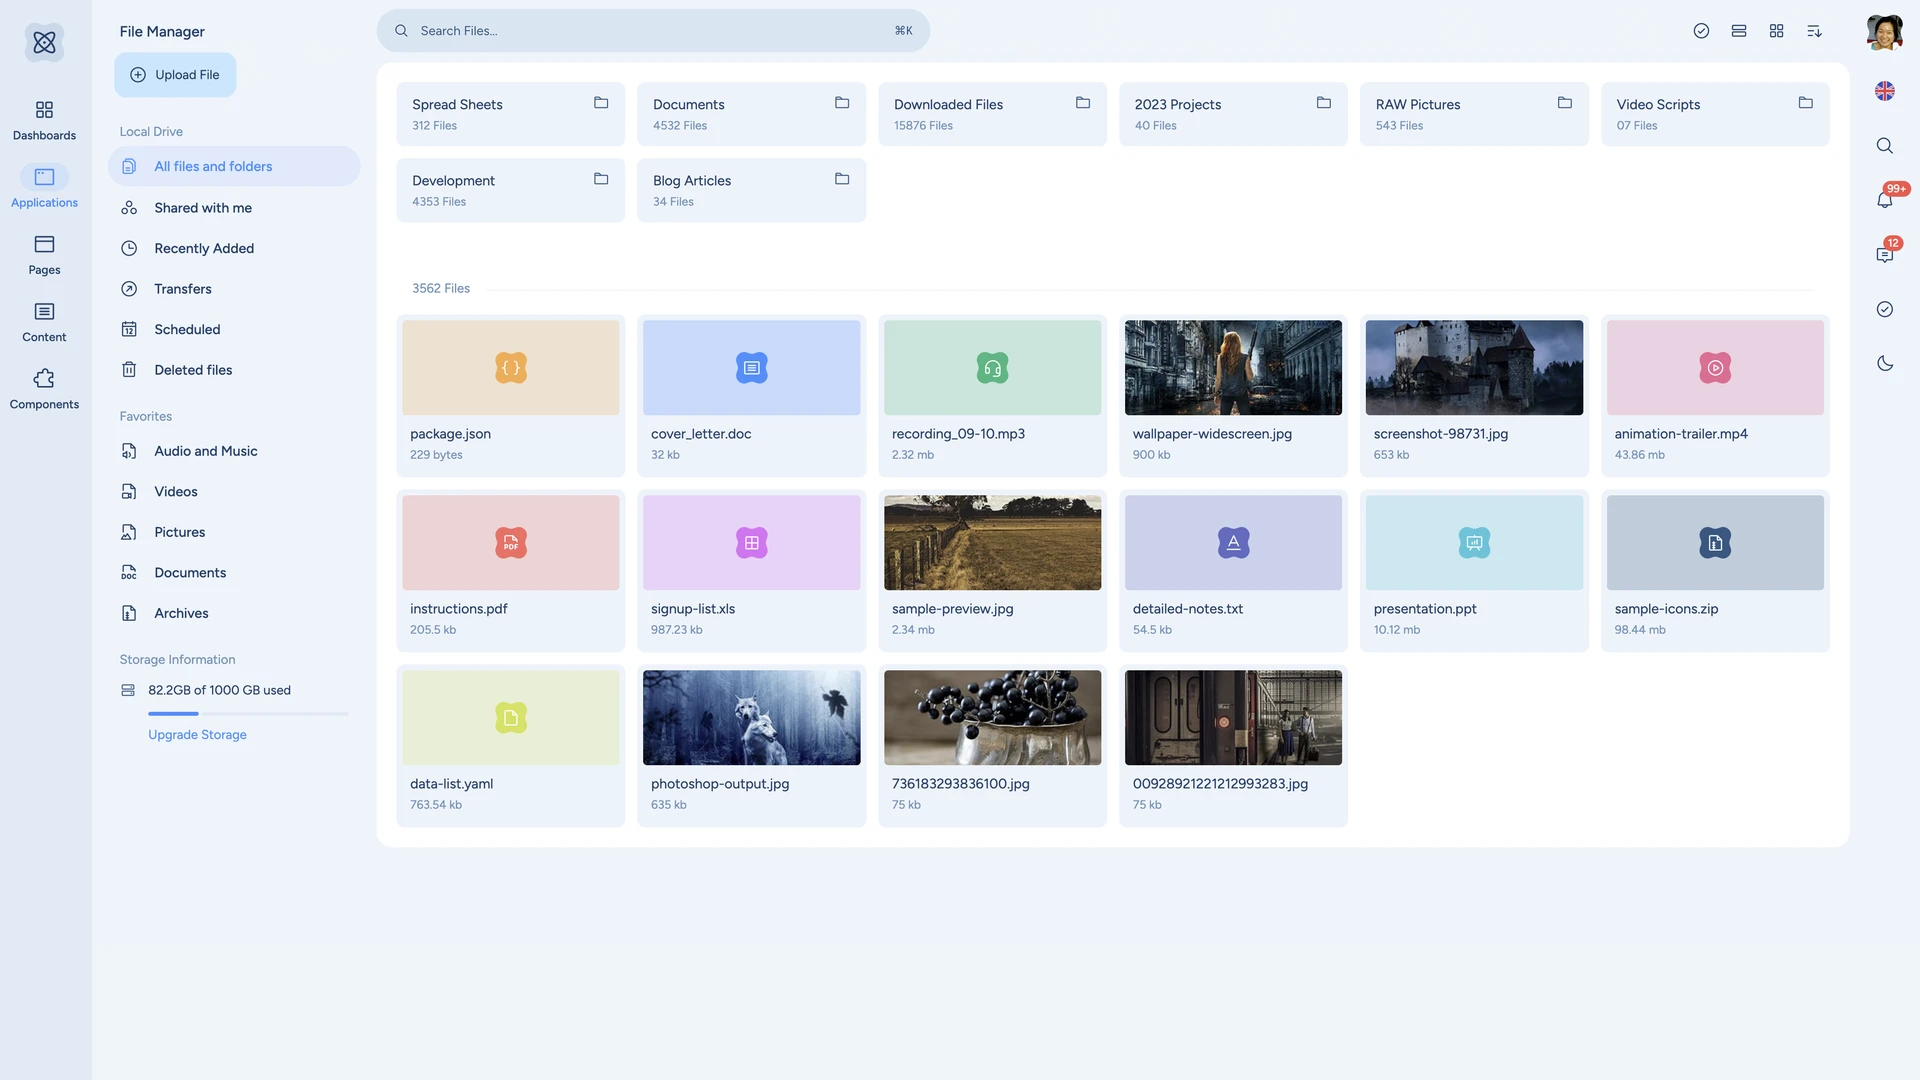Screen dimensions: 1920x1080
Task: Open animation-trailer.mp4 video thumbnail
Action: [x=1715, y=368]
